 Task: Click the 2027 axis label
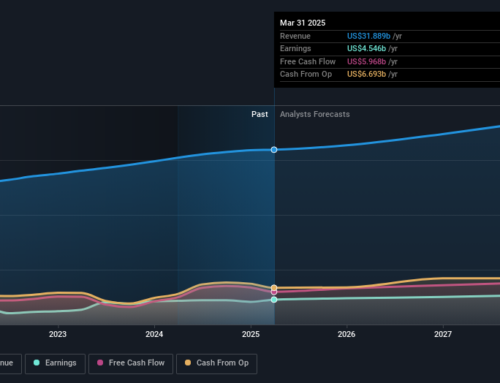(443, 334)
